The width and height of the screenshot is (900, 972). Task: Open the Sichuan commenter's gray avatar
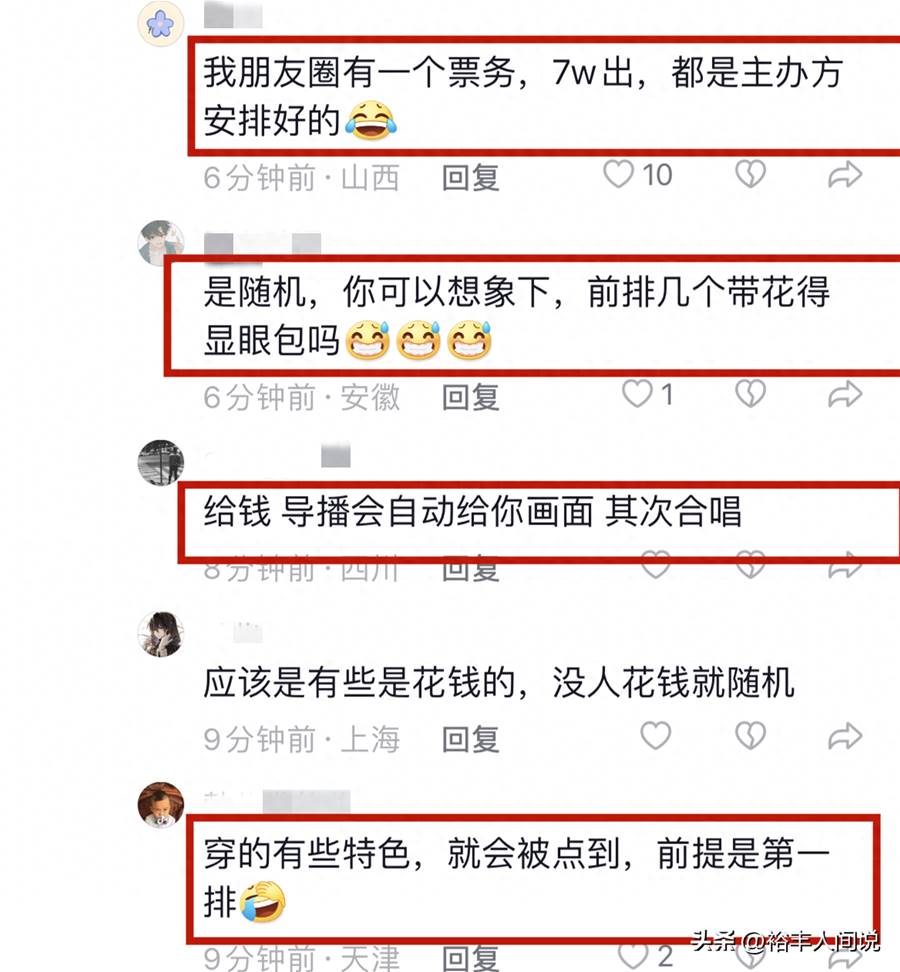161,462
